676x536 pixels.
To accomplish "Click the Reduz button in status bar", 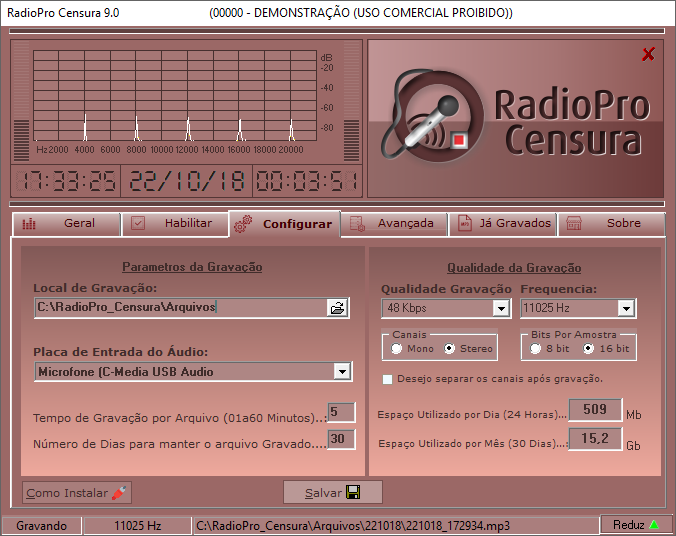I will [x=636, y=525].
